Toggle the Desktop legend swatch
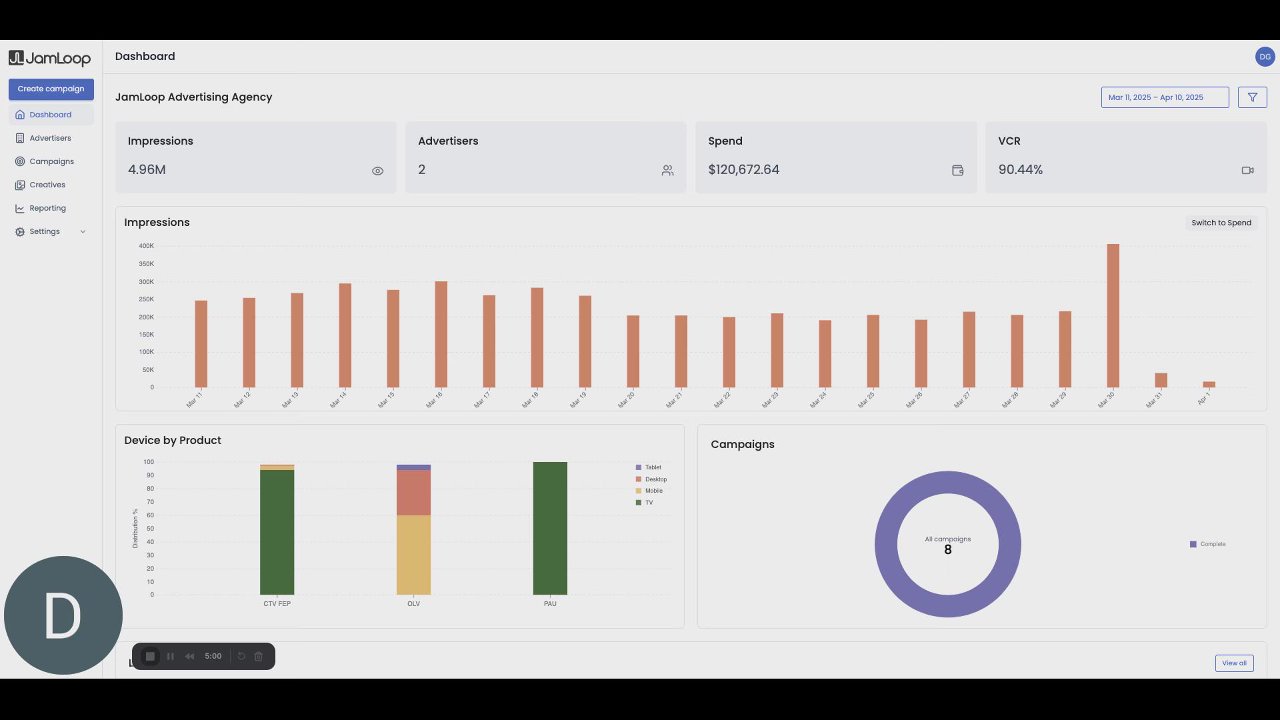 click(x=639, y=479)
